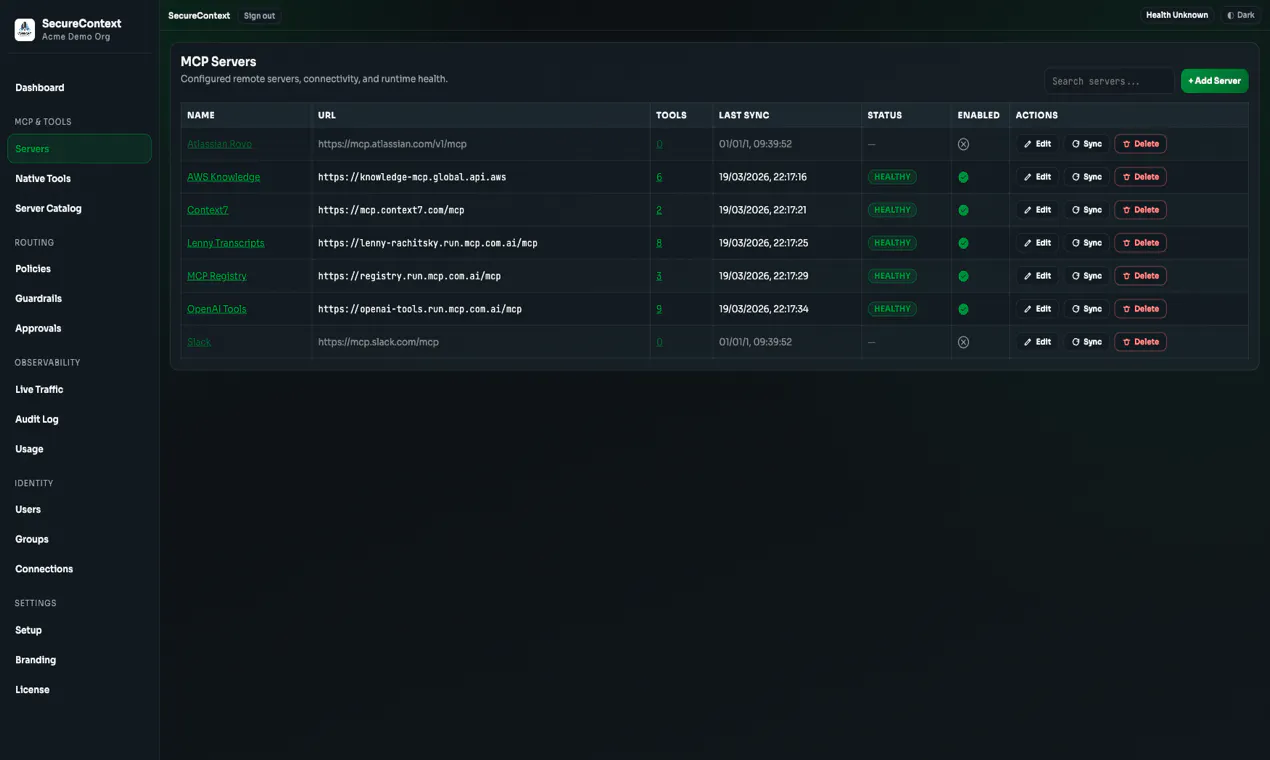Toggle Dark theme mode

[1241, 15]
